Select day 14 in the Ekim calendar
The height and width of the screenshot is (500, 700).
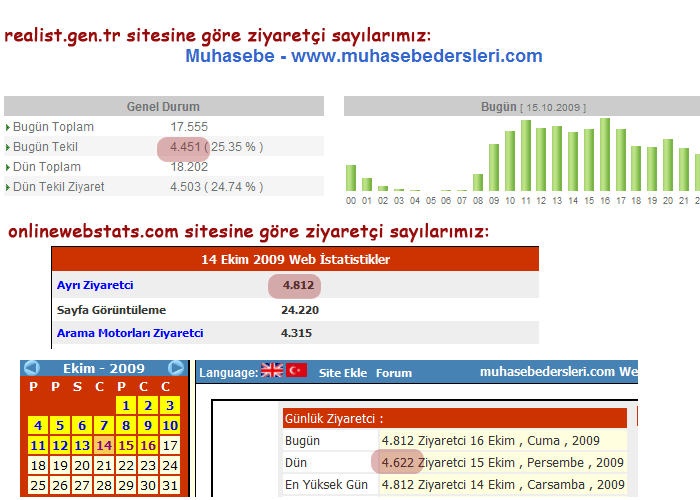(x=103, y=445)
